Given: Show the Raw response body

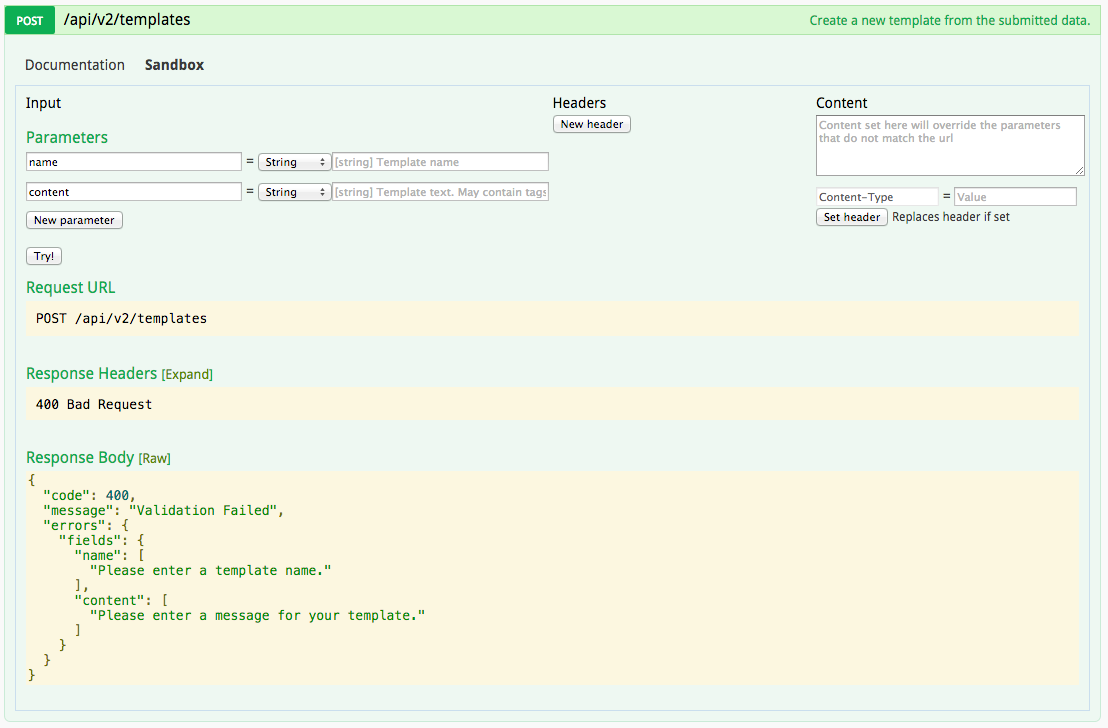Looking at the screenshot, I should [x=154, y=459].
